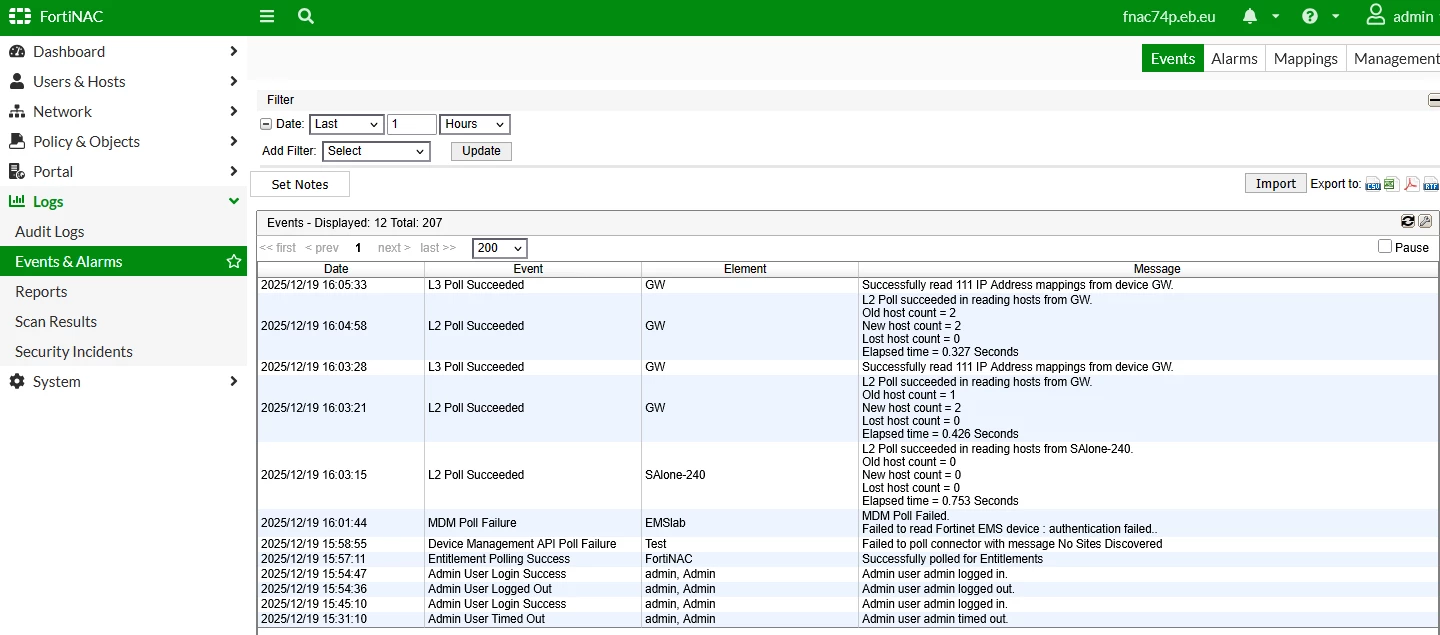Image resolution: width=1440 pixels, height=635 pixels.
Task: Switch to the Alarms tab
Action: click(x=1234, y=58)
